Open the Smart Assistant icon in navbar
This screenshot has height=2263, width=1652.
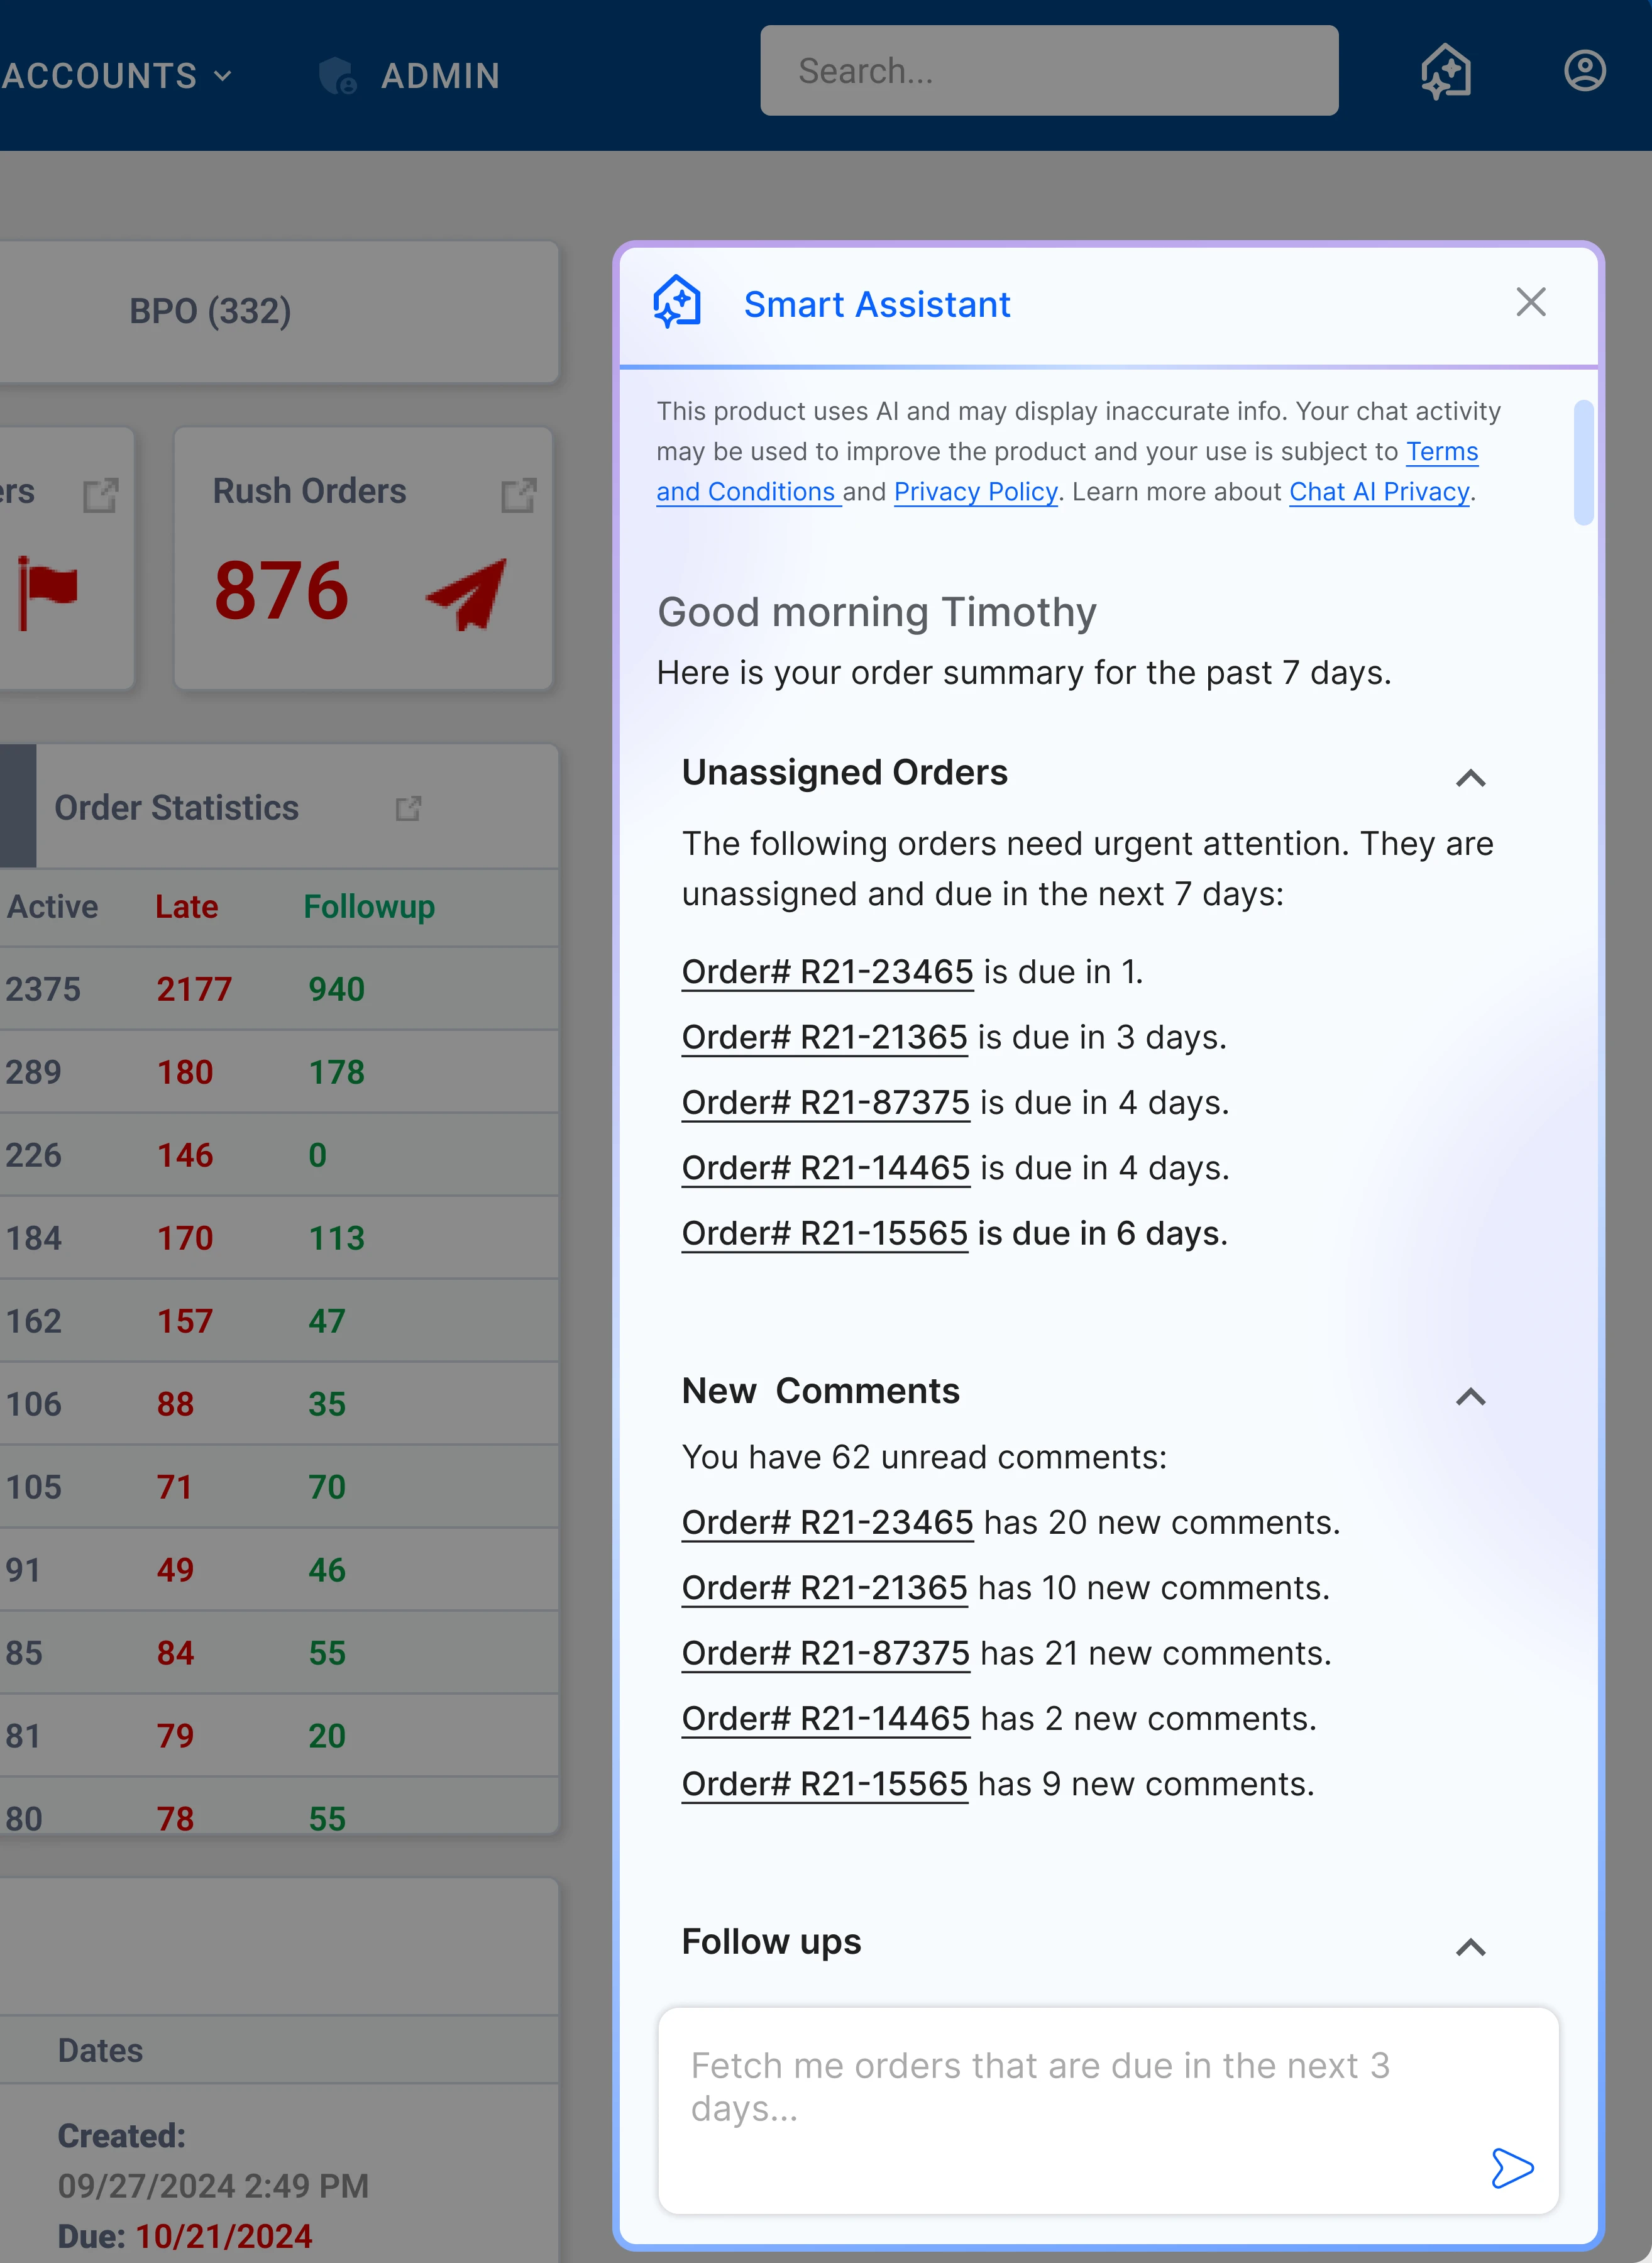click(x=1446, y=72)
